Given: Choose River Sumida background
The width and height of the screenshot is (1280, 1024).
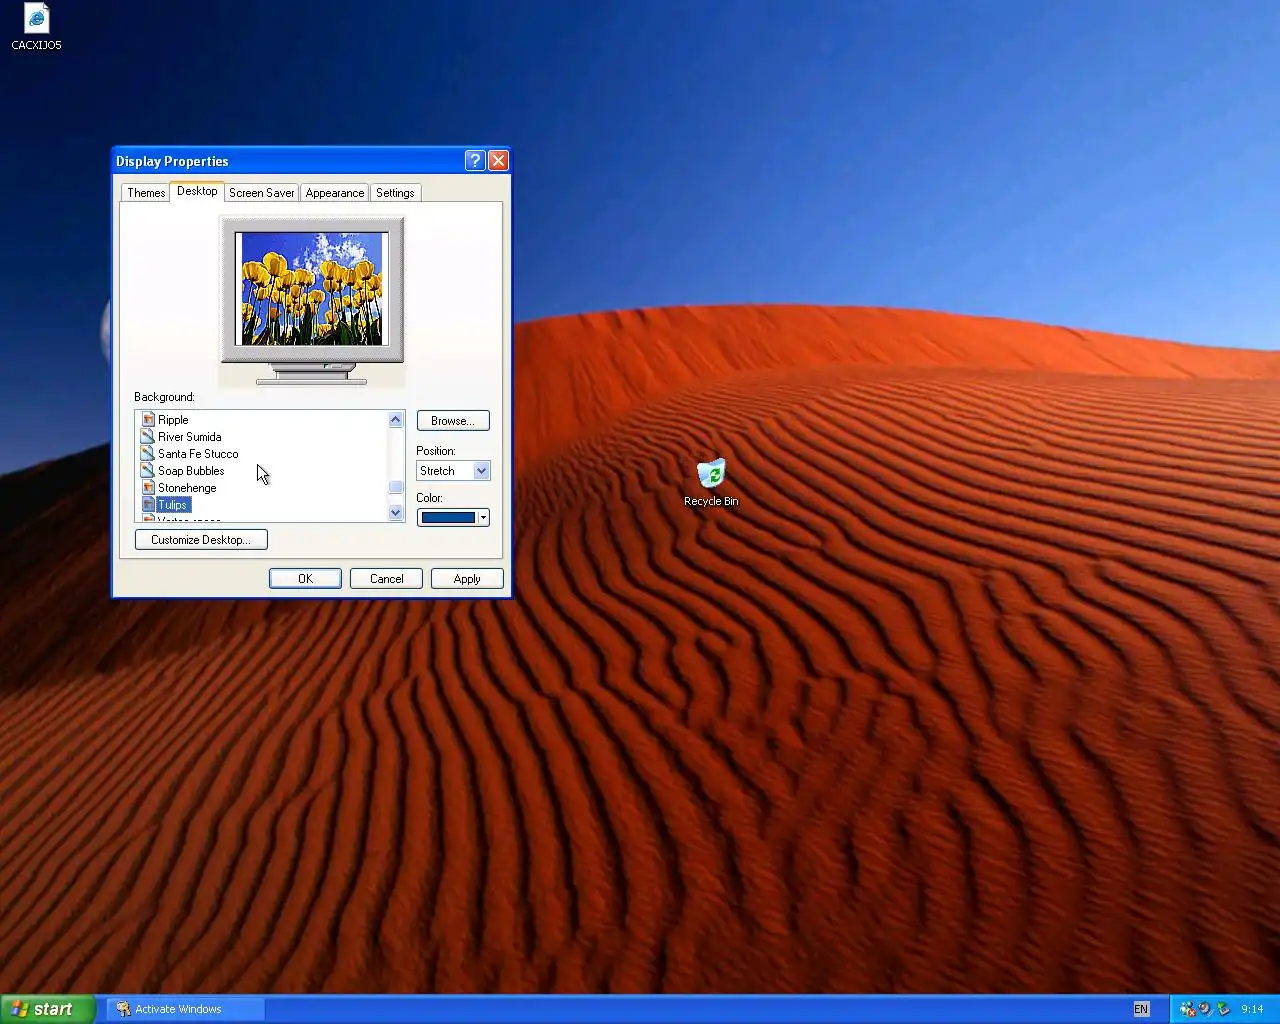Looking at the screenshot, I should click(x=190, y=437).
